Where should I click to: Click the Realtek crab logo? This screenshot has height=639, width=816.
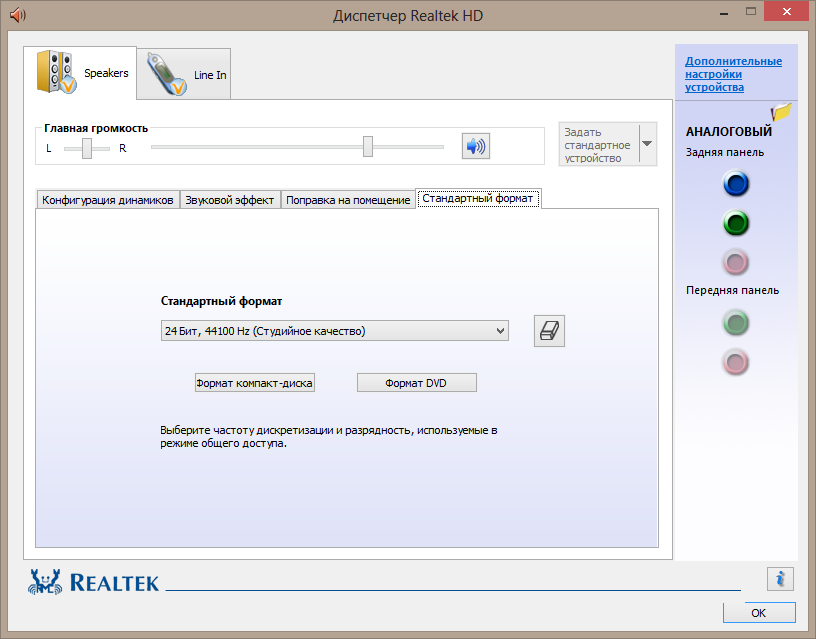tap(45, 582)
